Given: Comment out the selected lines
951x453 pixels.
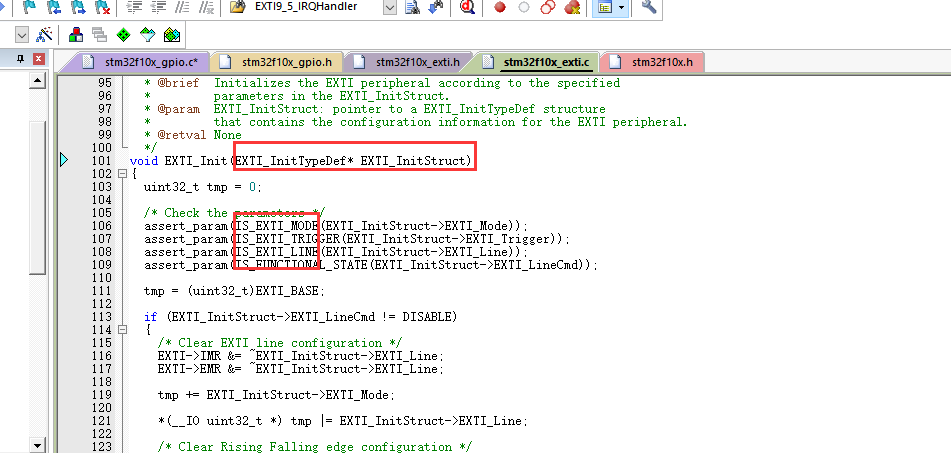Looking at the screenshot, I should [x=181, y=7].
